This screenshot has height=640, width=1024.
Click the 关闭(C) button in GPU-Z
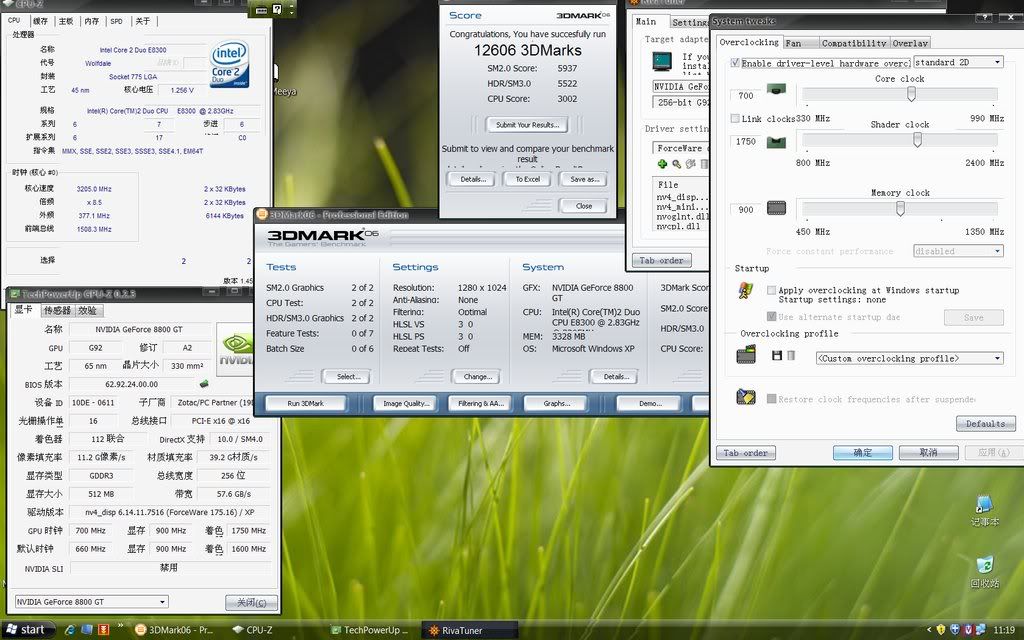(251, 602)
